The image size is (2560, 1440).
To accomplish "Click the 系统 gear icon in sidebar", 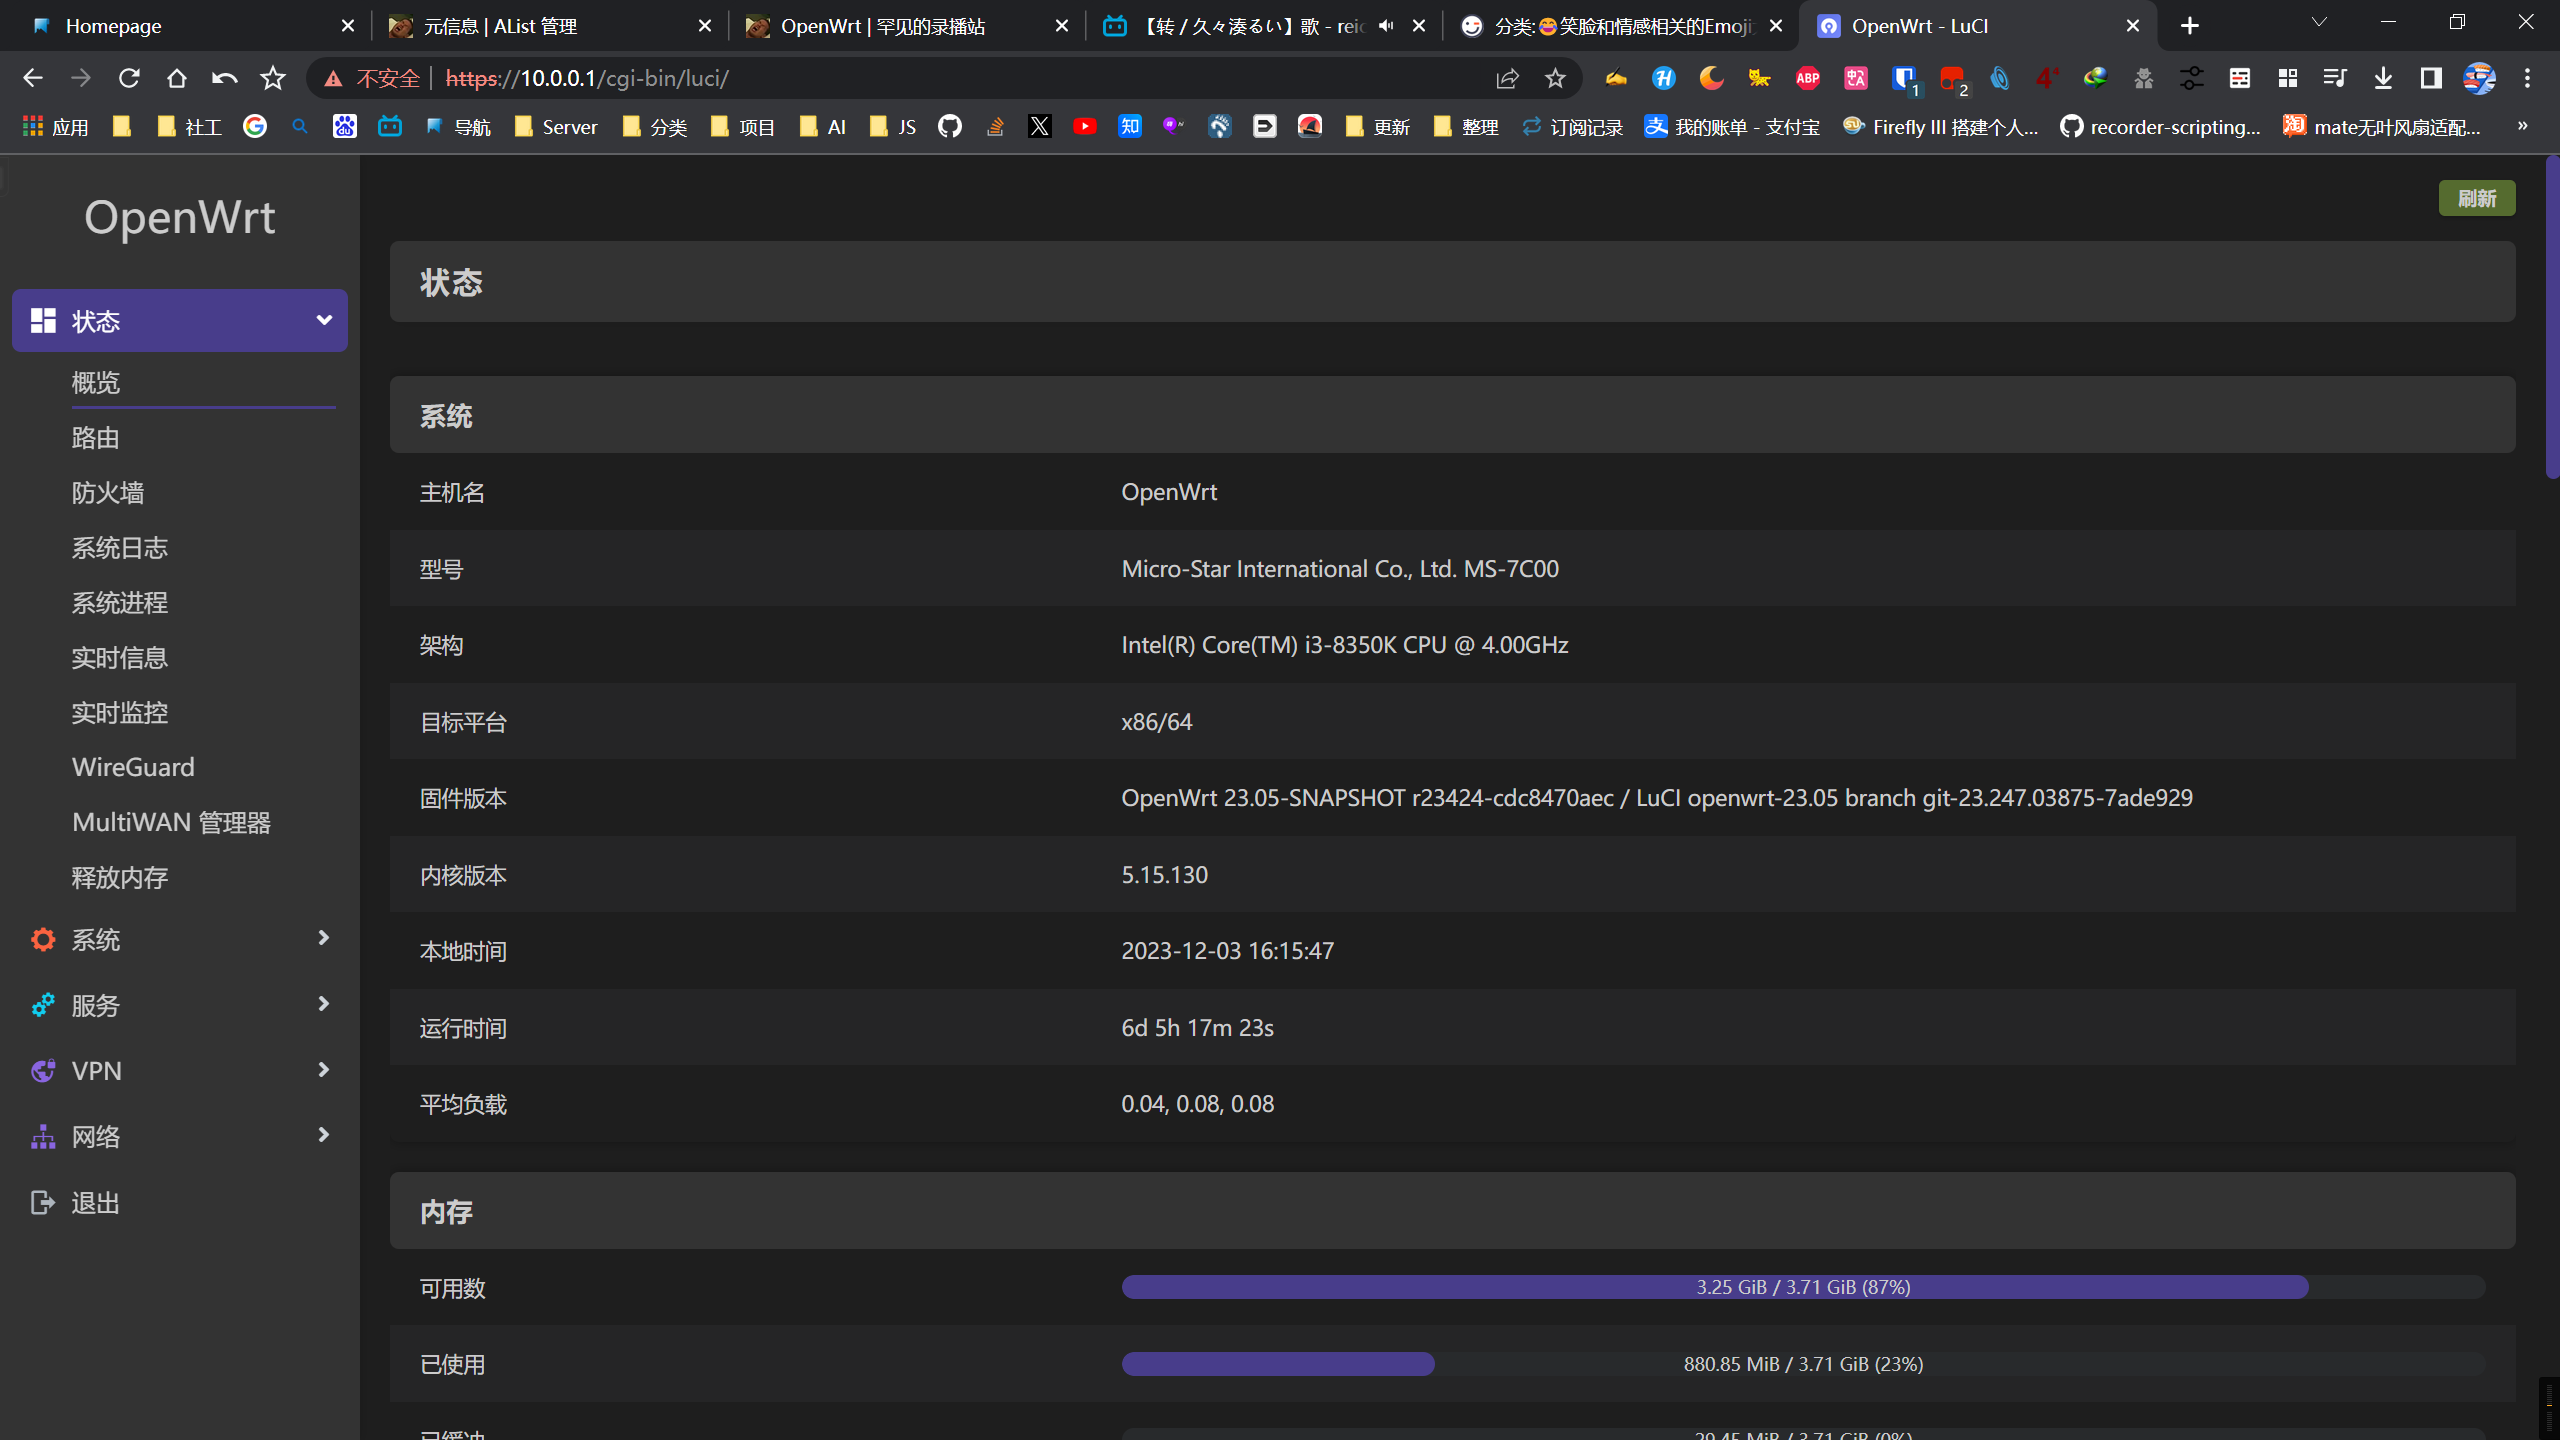I will (x=43, y=939).
